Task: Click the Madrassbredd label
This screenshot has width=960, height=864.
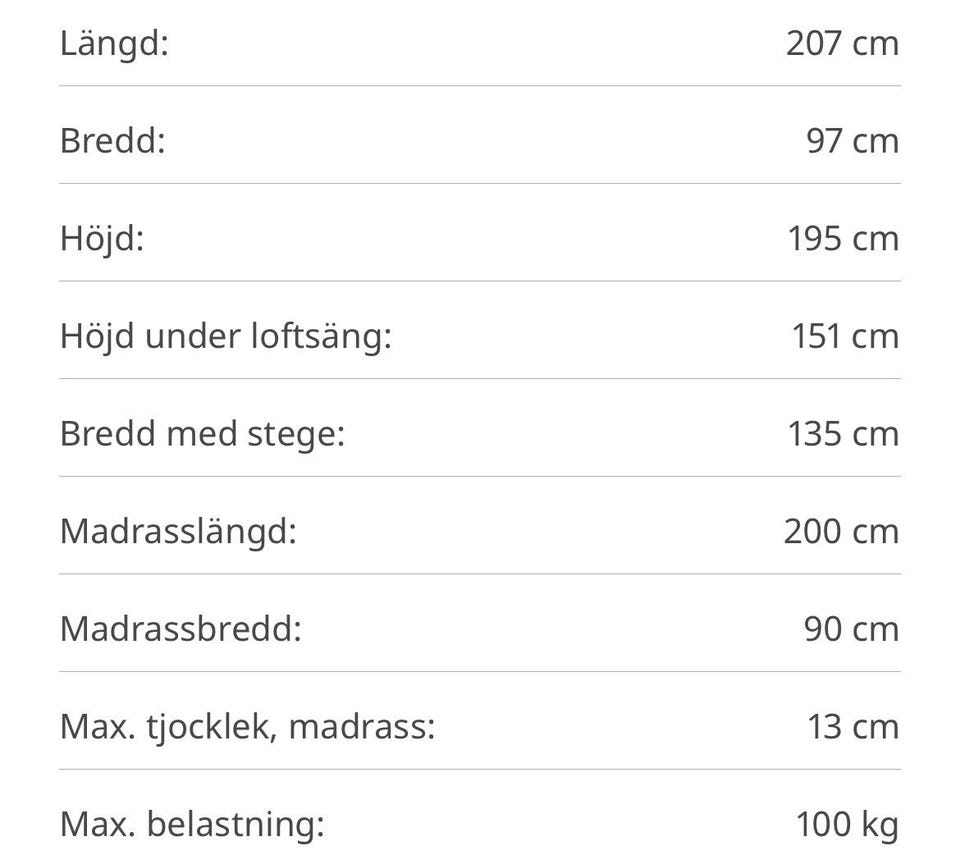Action: coord(180,629)
